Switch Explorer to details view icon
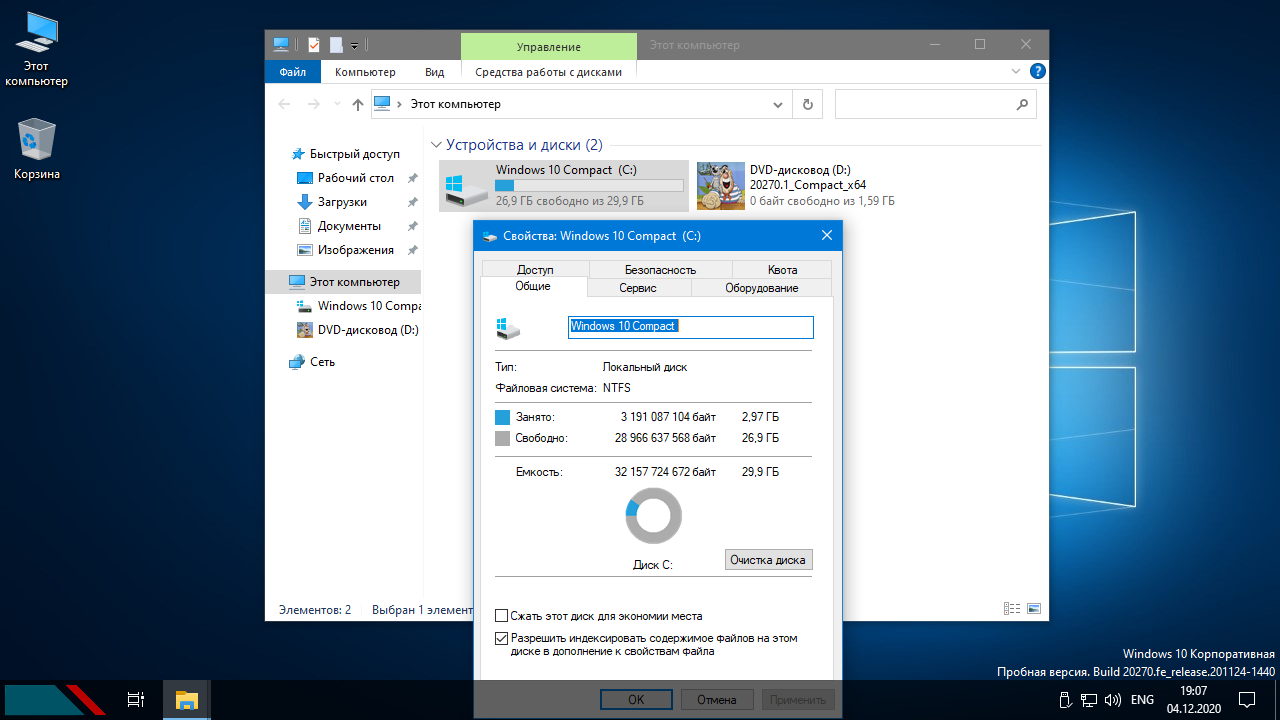The image size is (1280, 720). 1012,609
